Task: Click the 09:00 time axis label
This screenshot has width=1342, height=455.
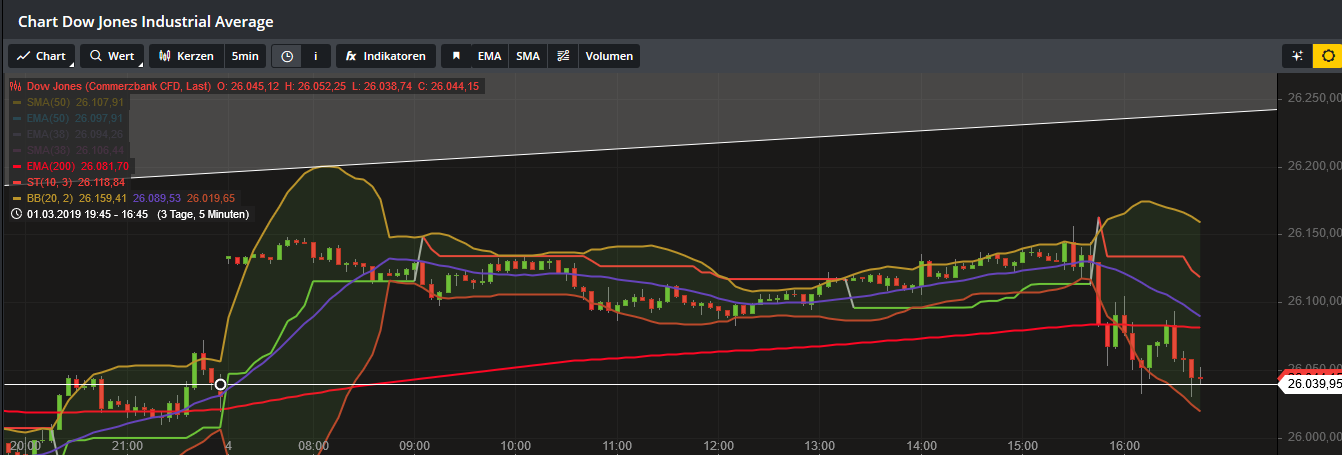Action: tap(414, 446)
